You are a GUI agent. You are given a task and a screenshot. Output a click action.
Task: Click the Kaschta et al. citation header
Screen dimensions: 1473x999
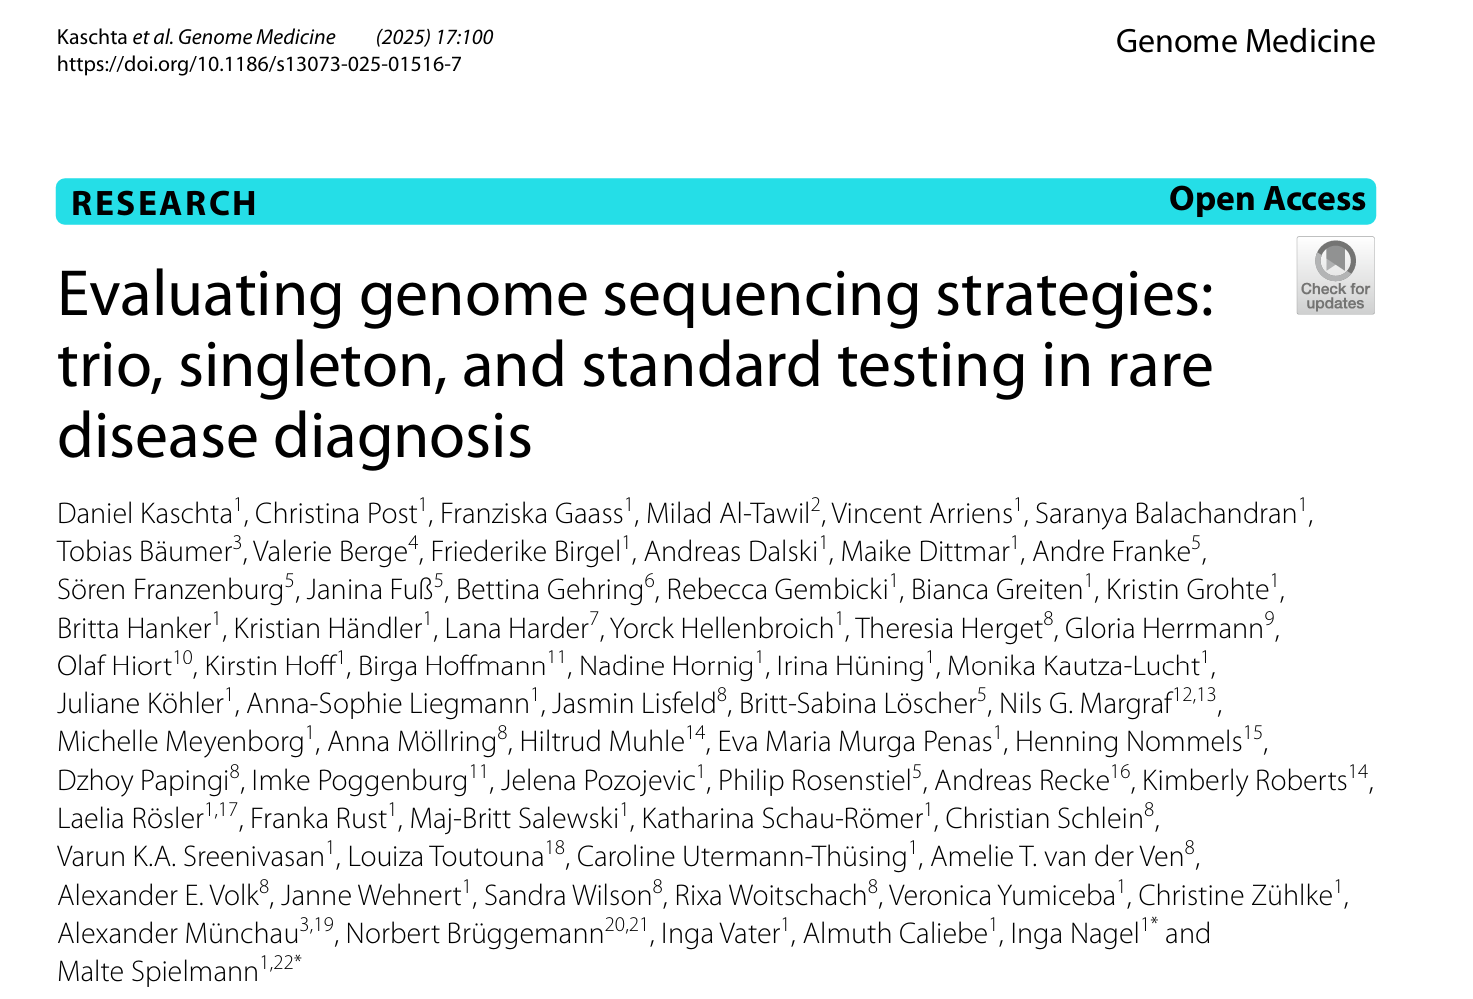[196, 38]
